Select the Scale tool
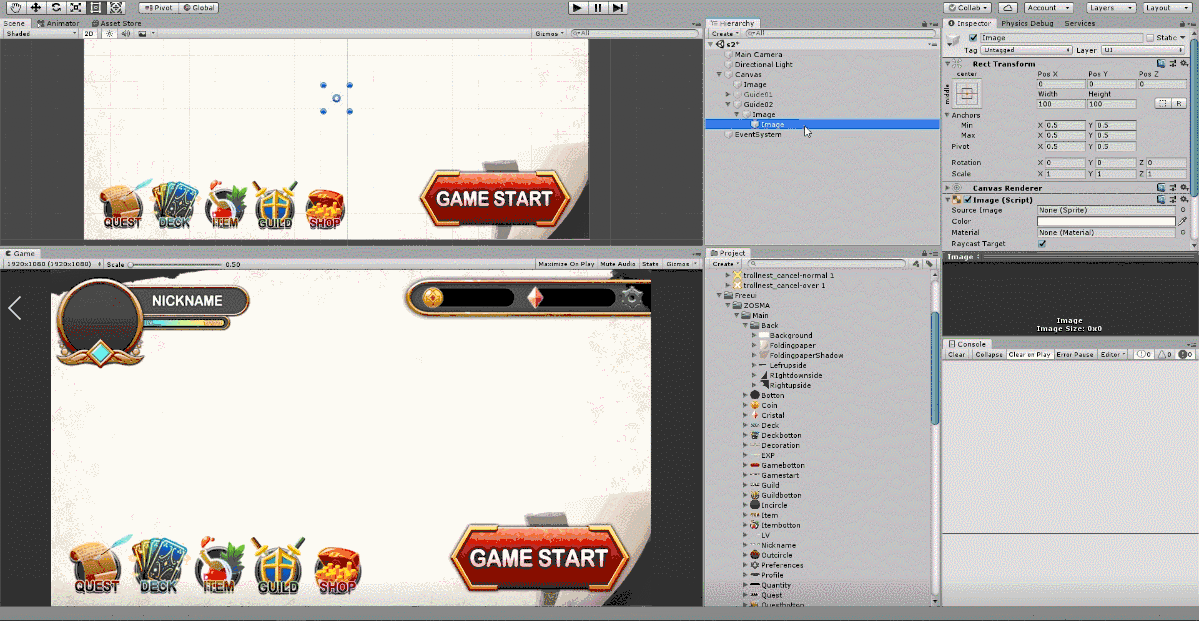The height and width of the screenshot is (621, 1199). 75,8
